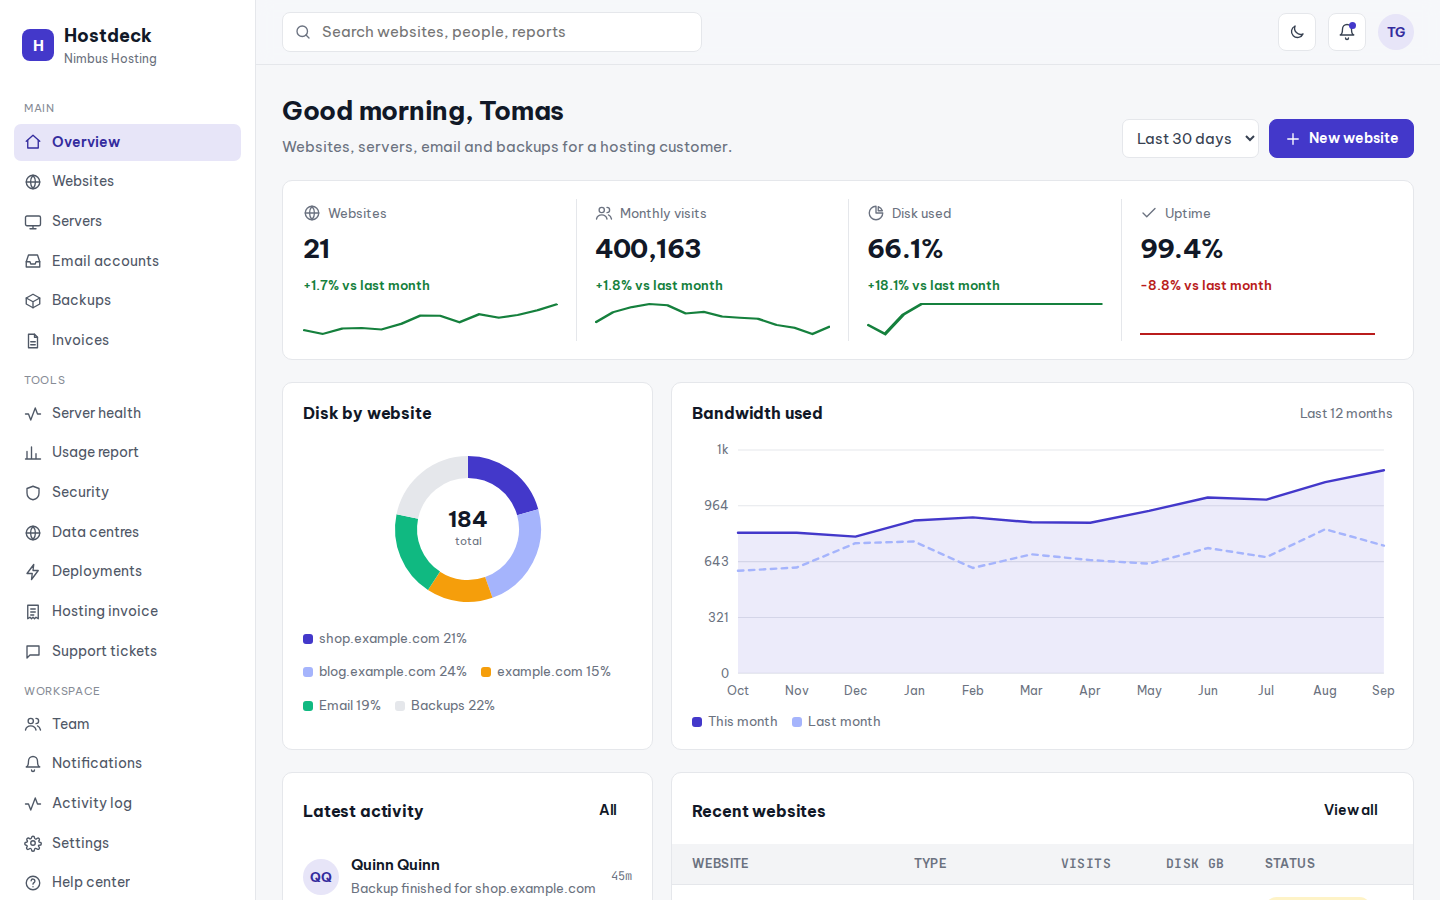
Task: Click the Backups 22% legend entry
Action: click(x=445, y=705)
